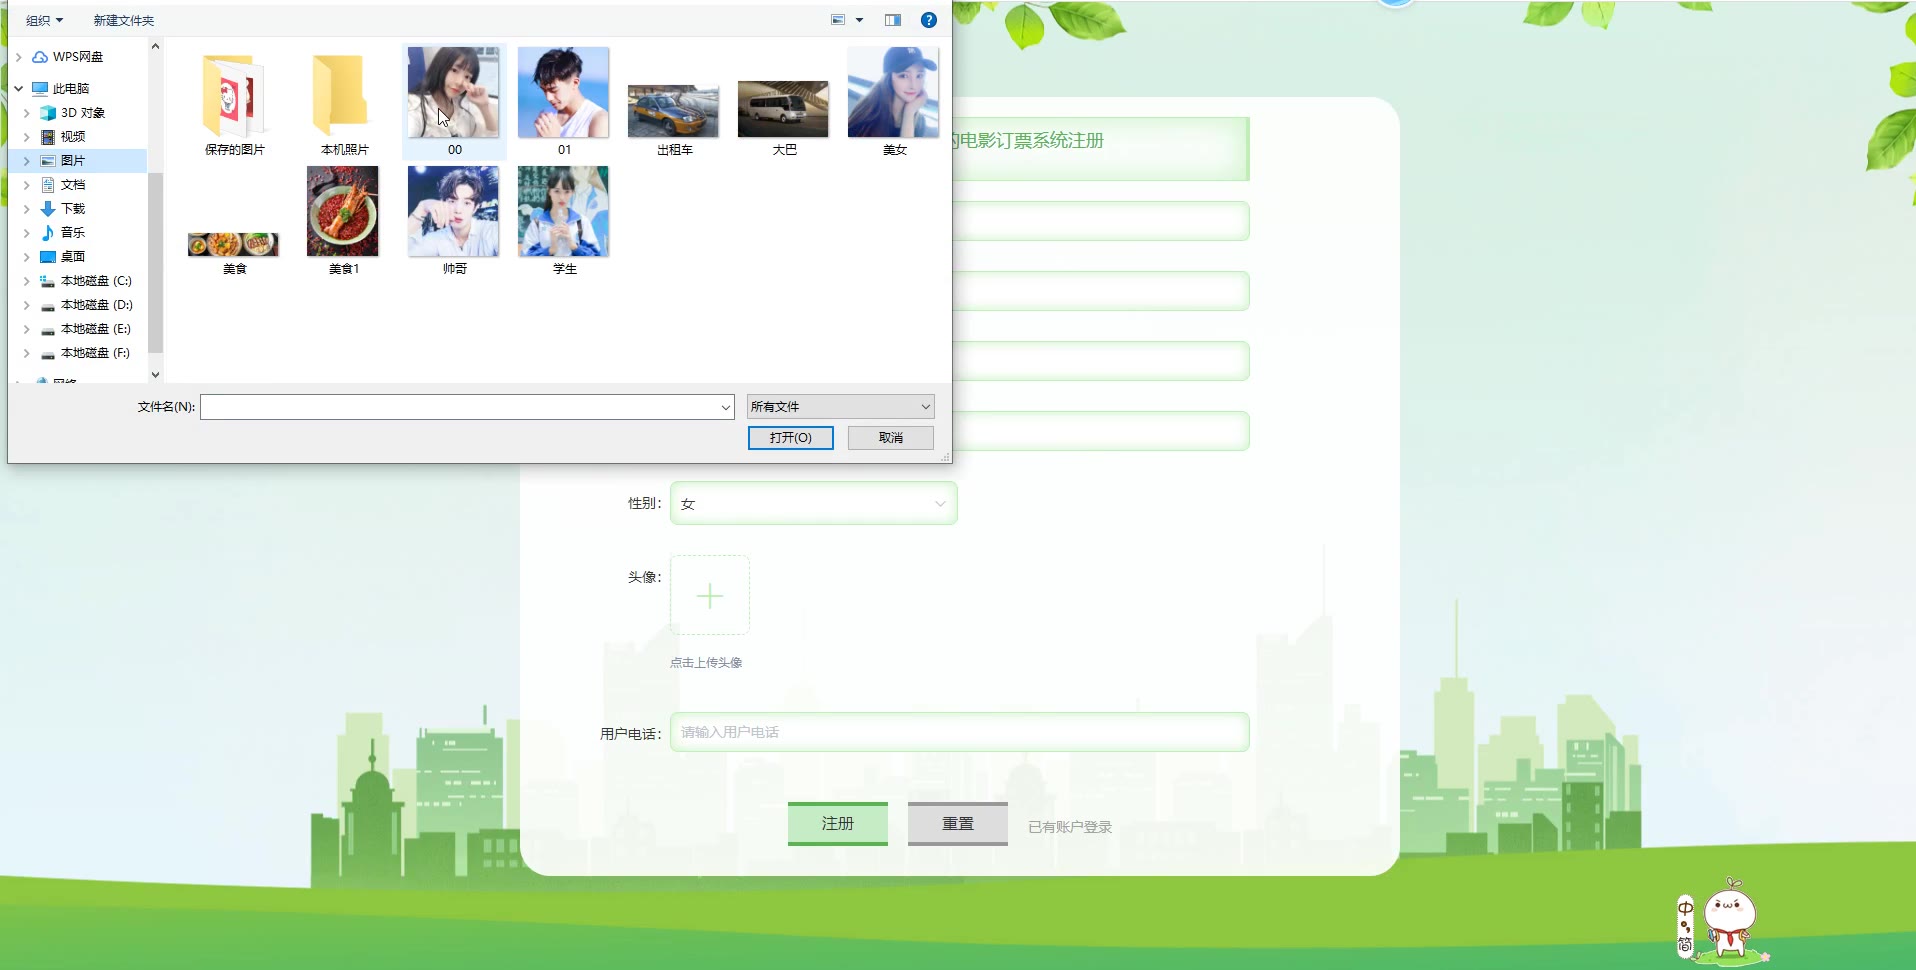Expand the 图片 tree node
This screenshot has width=1916, height=970.
[x=27, y=161]
